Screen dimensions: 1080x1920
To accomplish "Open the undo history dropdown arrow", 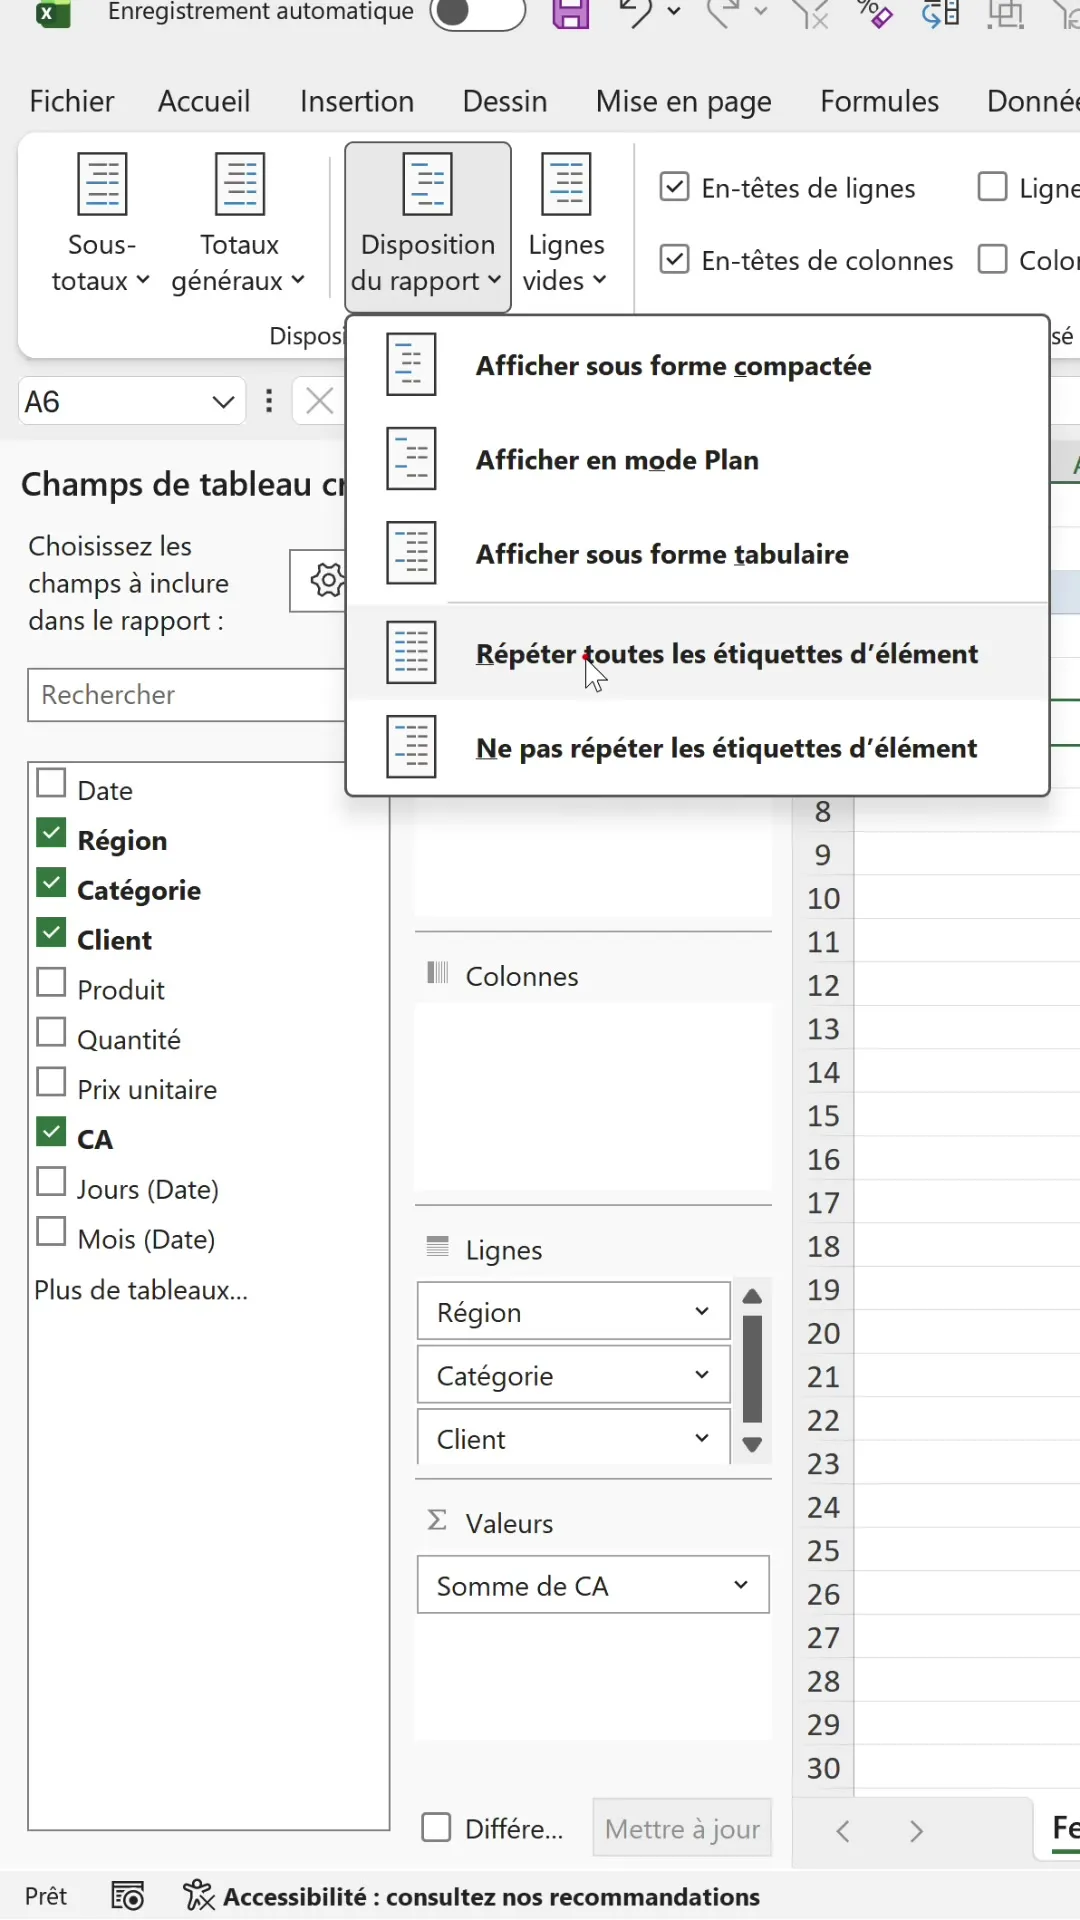I will tap(674, 12).
